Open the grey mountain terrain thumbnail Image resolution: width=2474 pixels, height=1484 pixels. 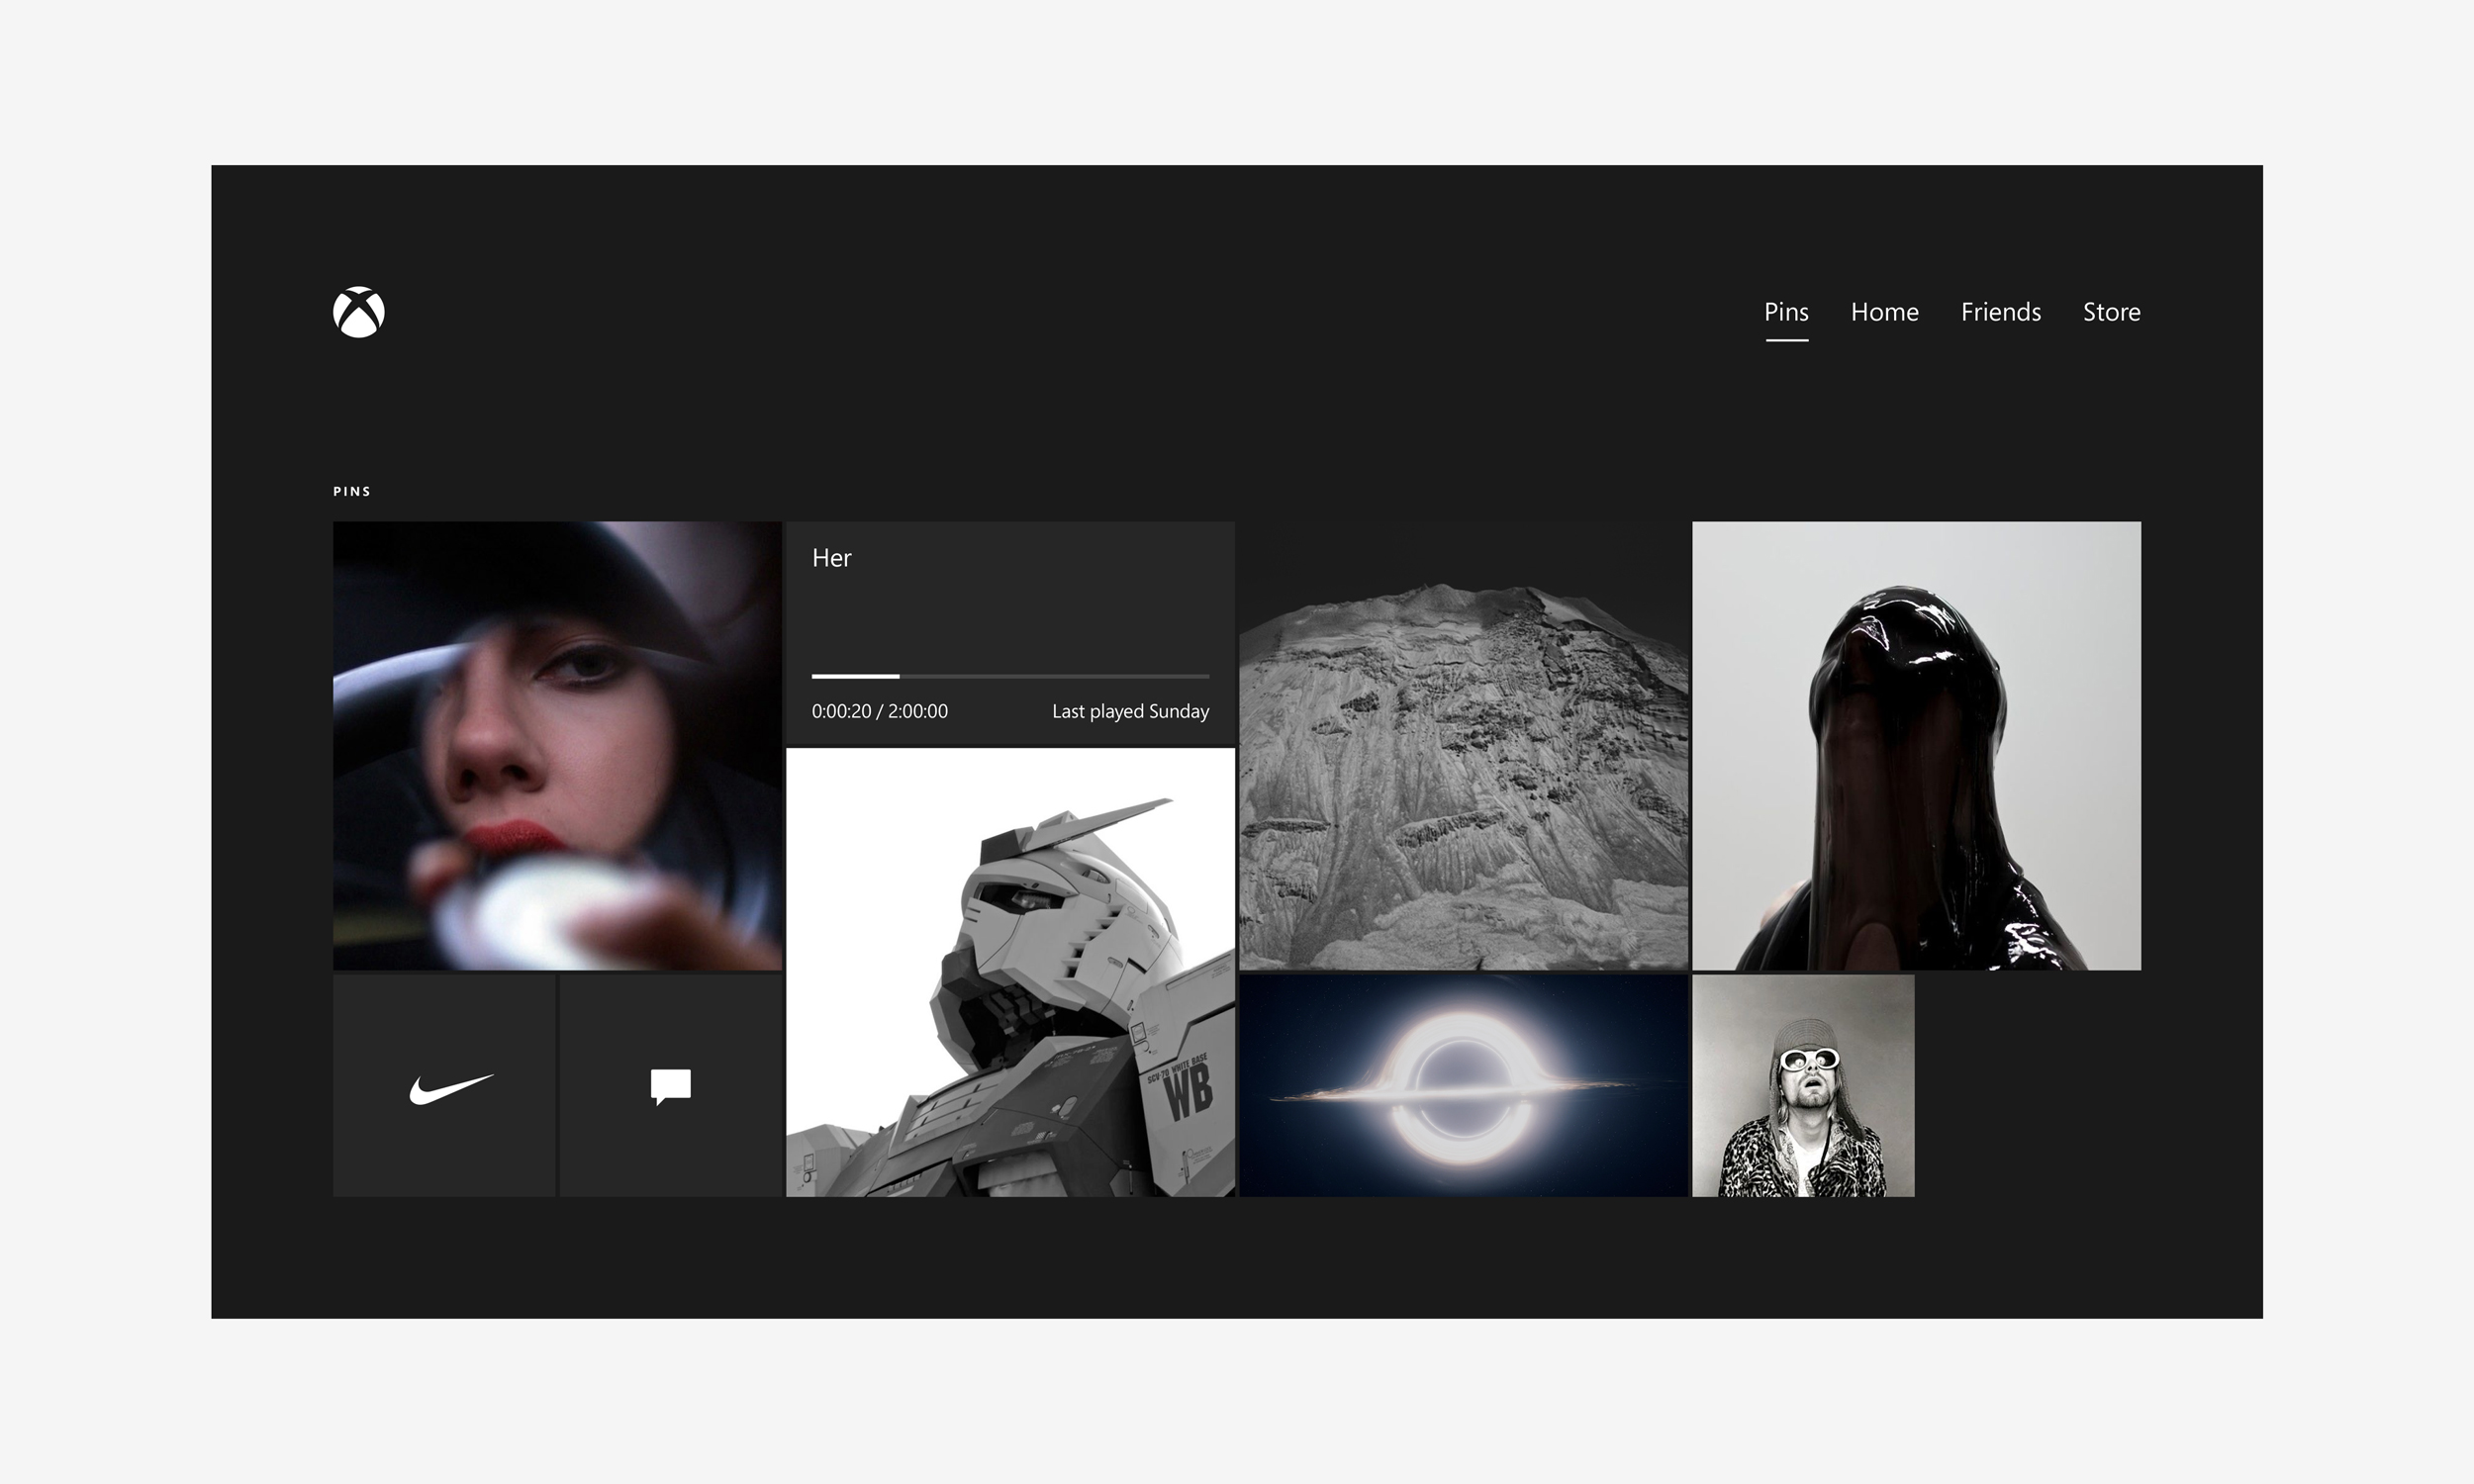point(1463,745)
